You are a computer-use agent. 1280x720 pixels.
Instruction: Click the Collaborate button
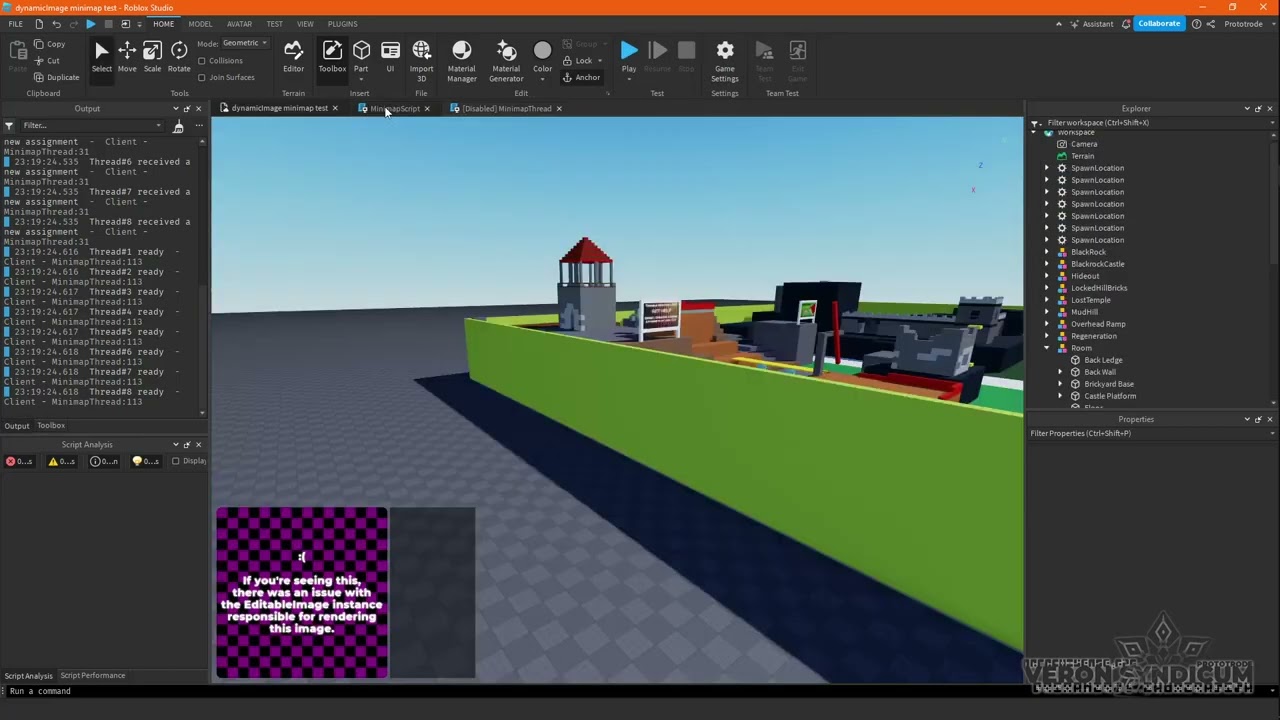click(x=1159, y=24)
